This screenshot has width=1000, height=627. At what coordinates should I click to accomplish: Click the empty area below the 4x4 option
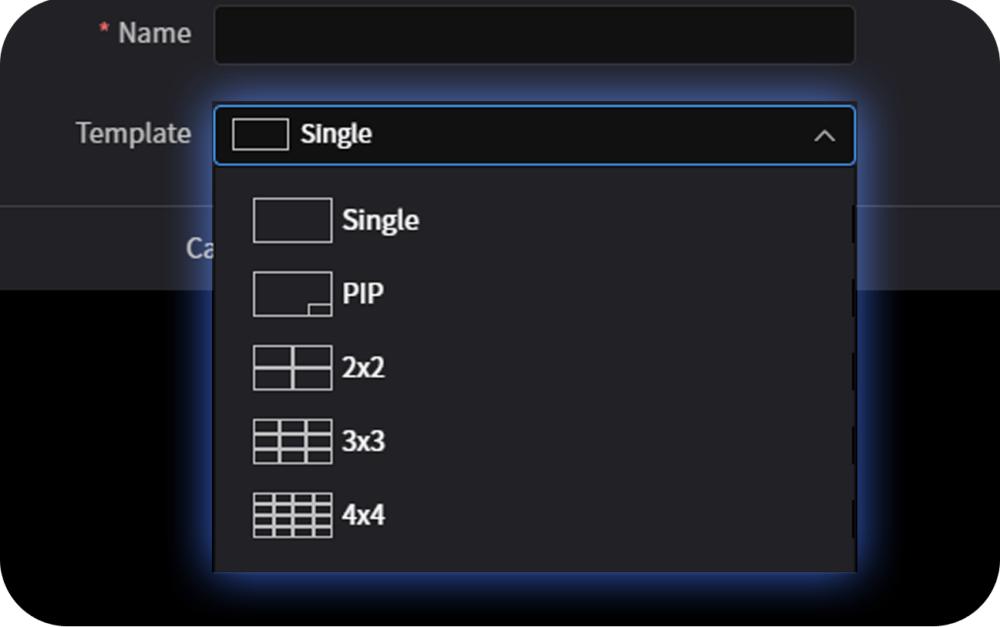534,555
